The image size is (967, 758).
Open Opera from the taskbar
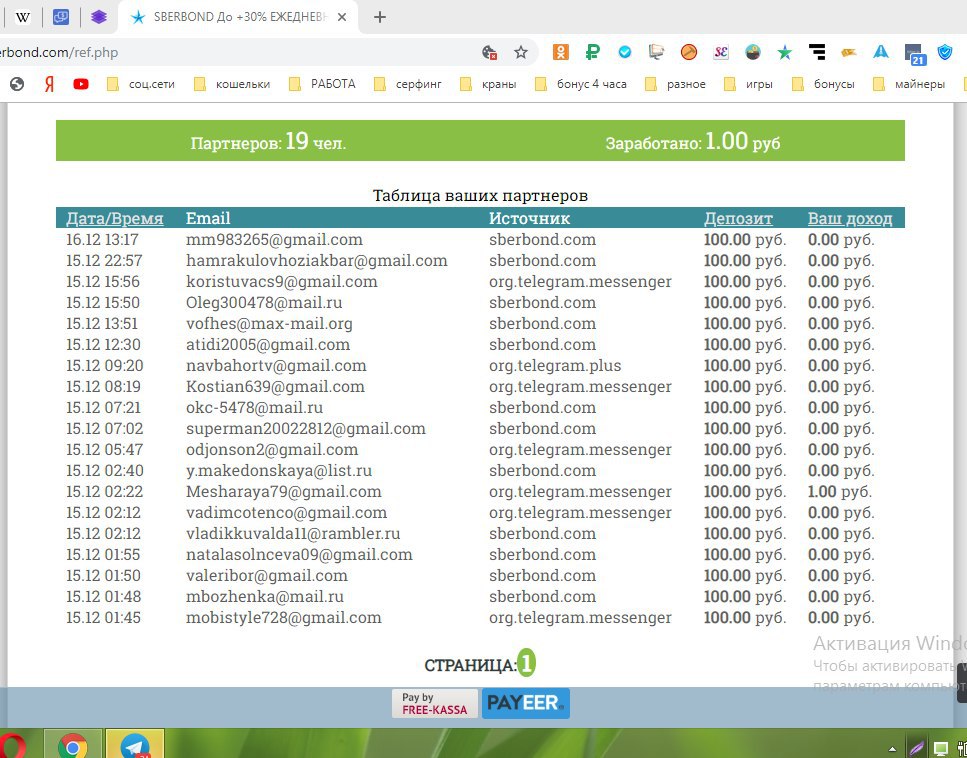click(13, 744)
